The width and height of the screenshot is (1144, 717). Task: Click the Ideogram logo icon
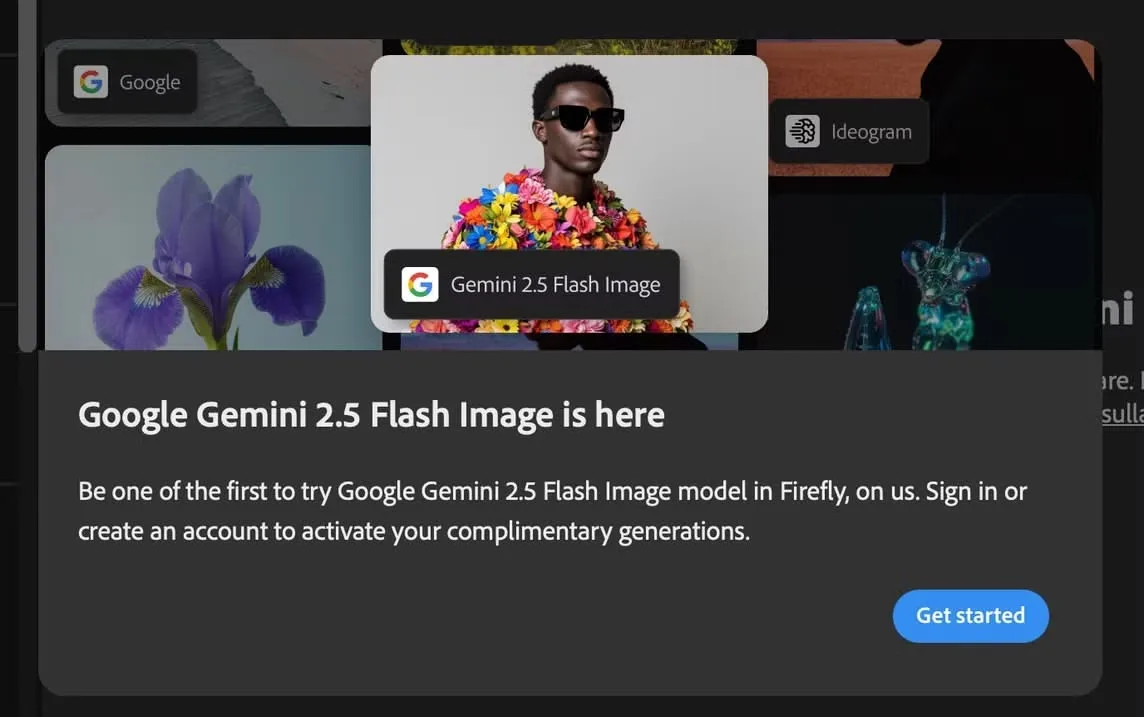803,131
